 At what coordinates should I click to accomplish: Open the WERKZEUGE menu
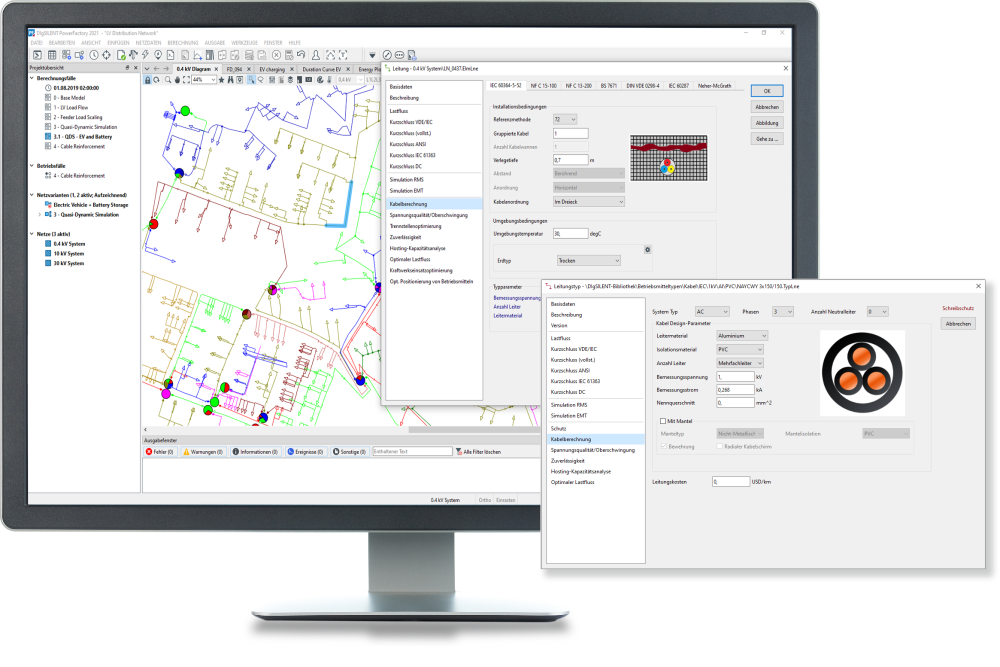coord(244,43)
